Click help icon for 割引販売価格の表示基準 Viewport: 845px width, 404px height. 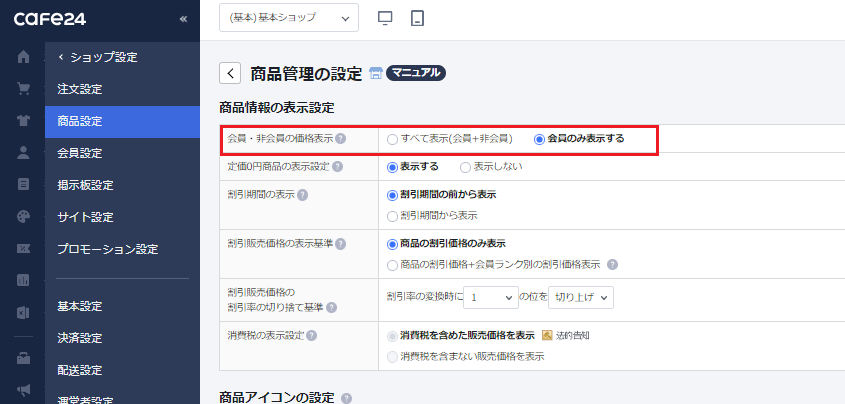tap(340, 244)
